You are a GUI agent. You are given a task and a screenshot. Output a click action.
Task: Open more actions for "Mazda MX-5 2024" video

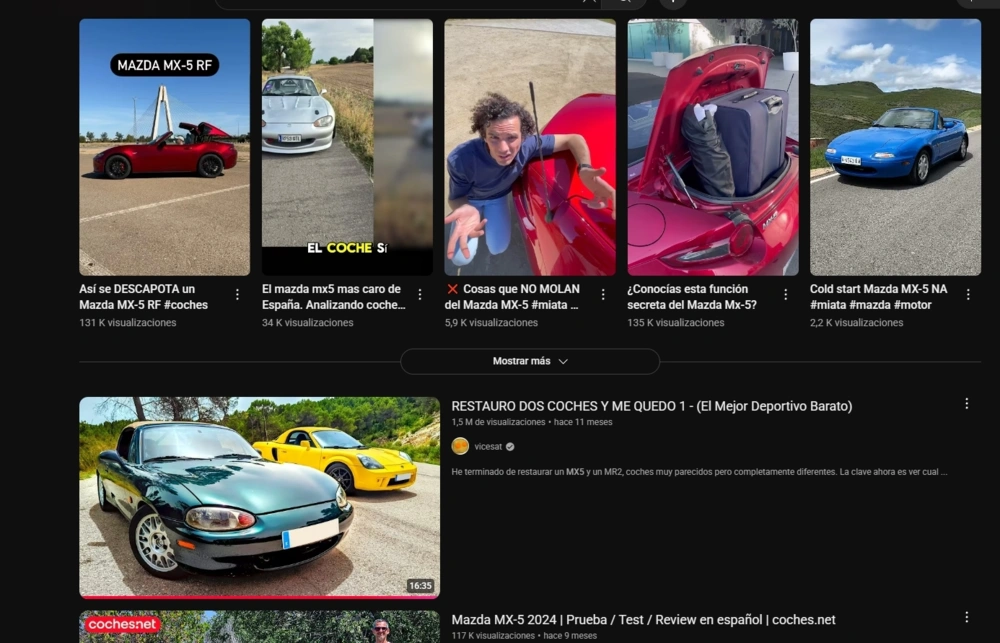pyautogui.click(x=966, y=618)
